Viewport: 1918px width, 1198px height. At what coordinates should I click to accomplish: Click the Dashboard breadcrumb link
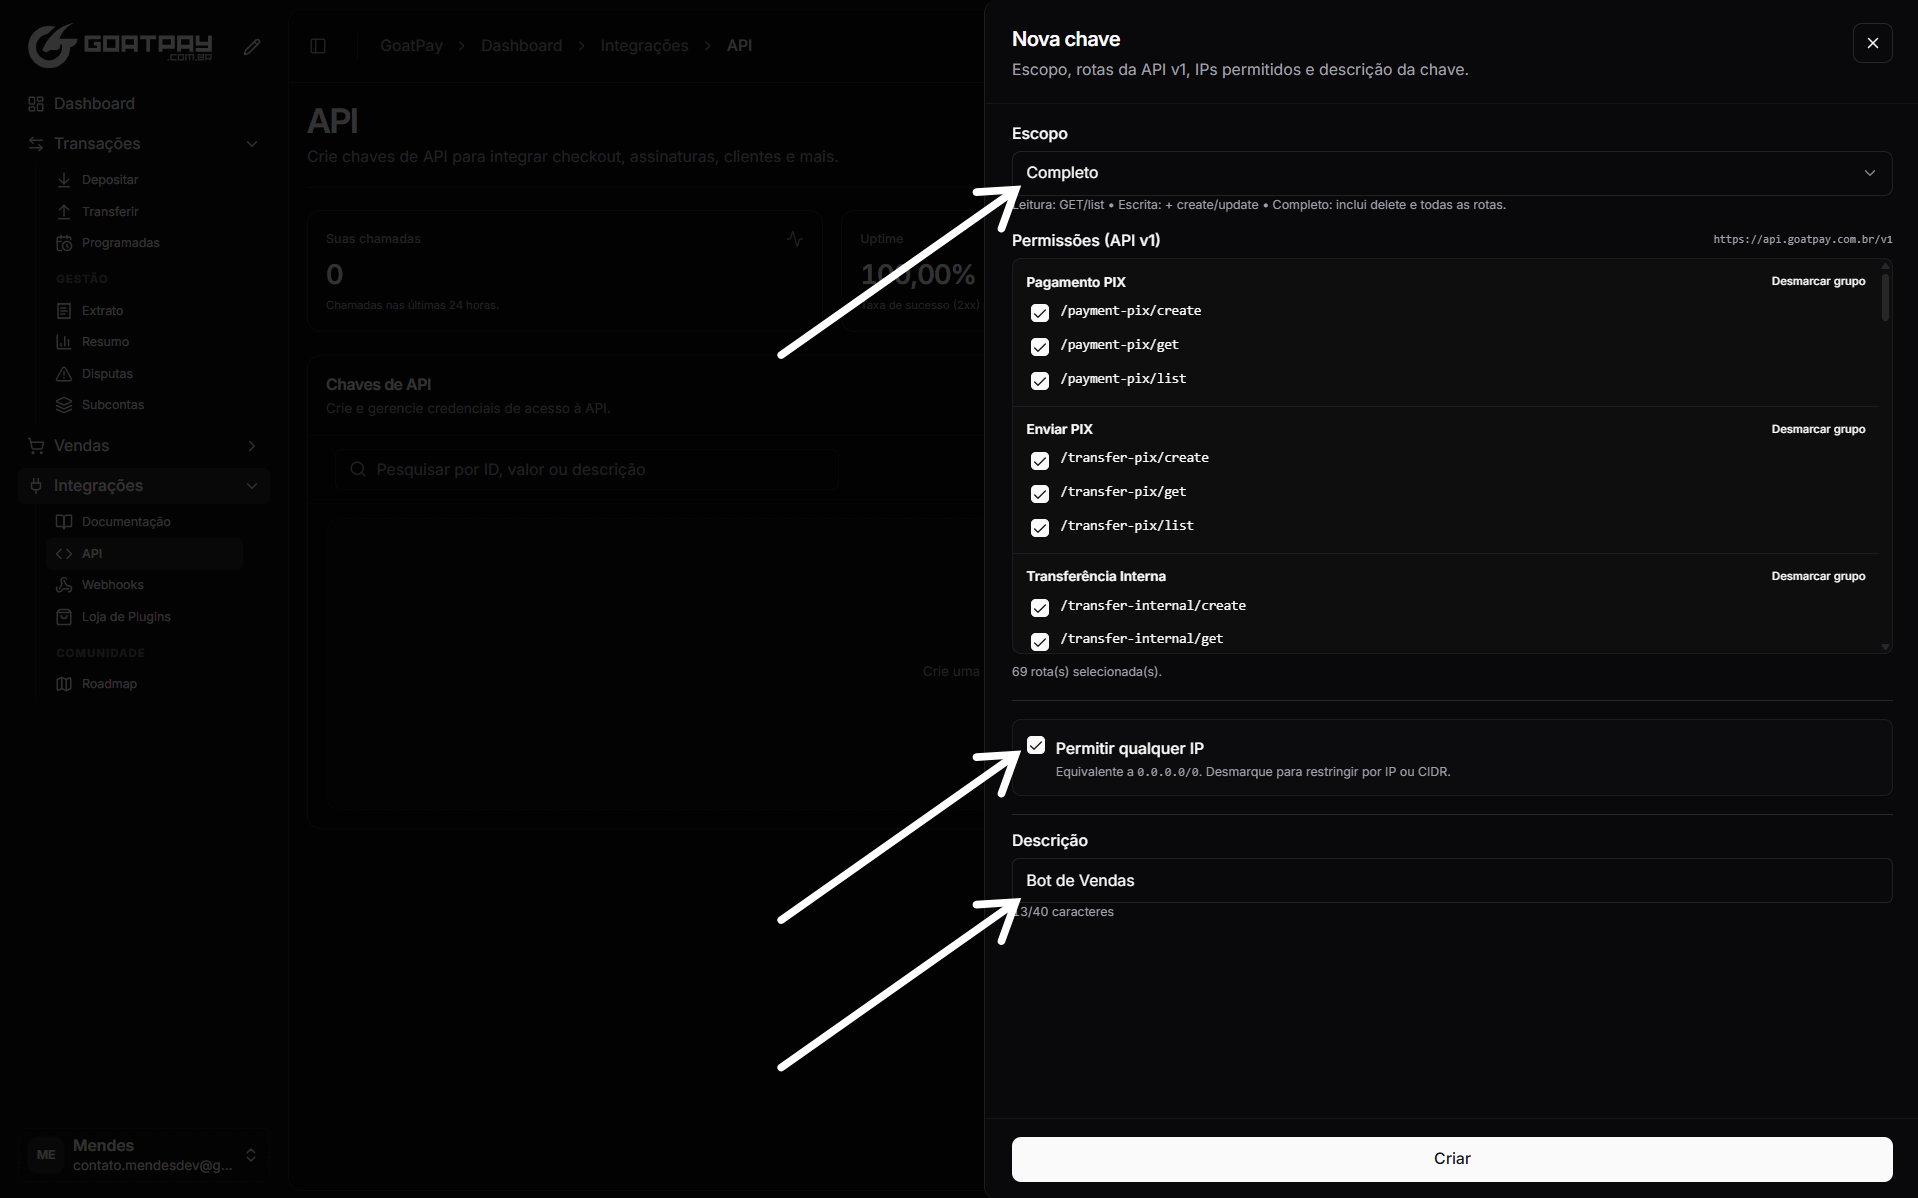click(521, 46)
